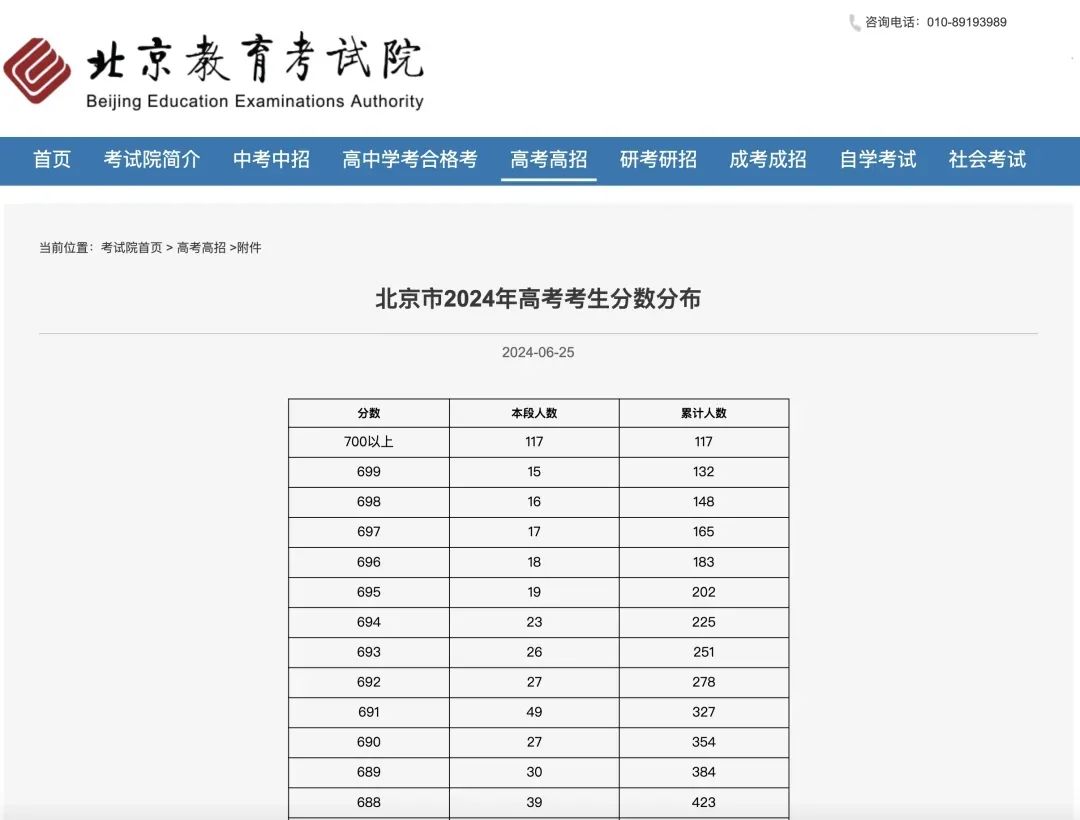Click the 累计人数 column header
Viewport: 1080px width, 820px height.
(703, 413)
